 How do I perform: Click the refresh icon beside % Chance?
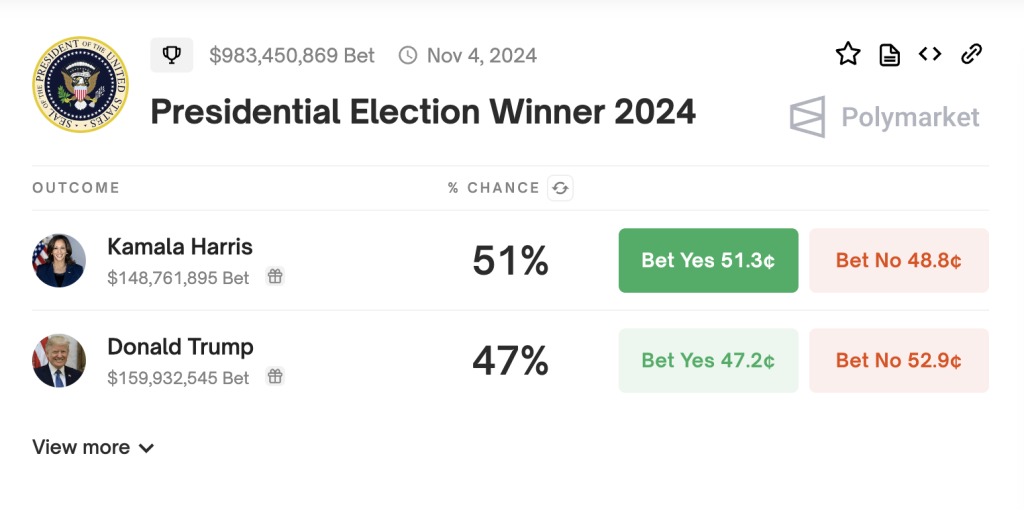(x=560, y=188)
